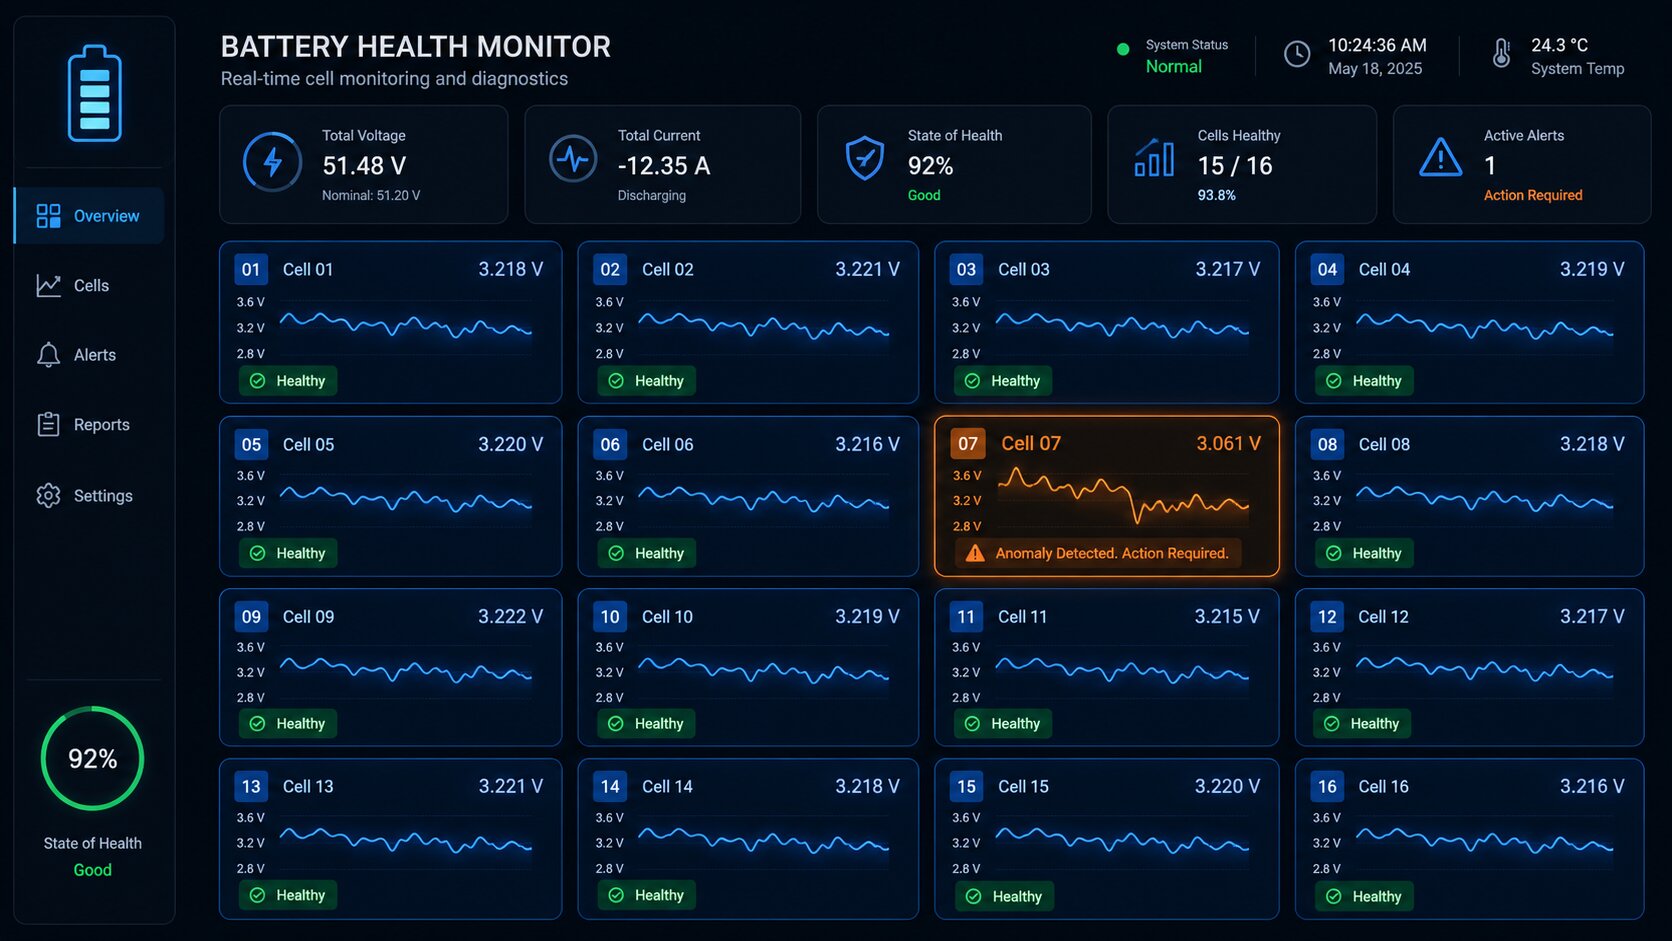Click the Settings gear icon
The height and width of the screenshot is (941, 1672).
[48, 495]
